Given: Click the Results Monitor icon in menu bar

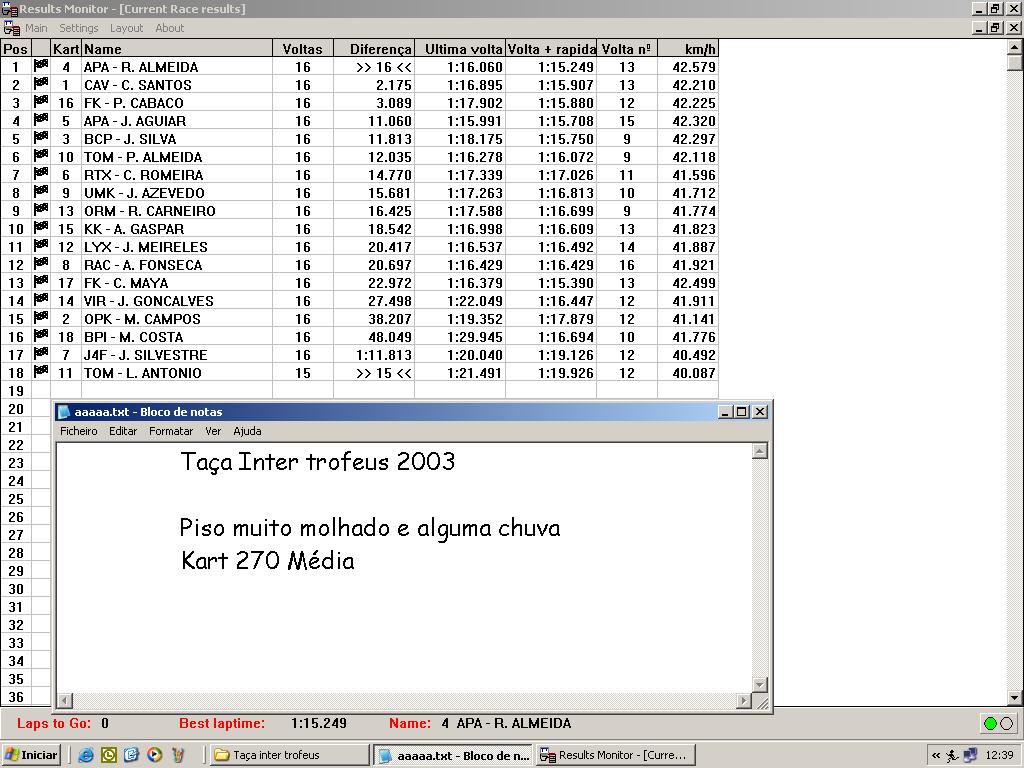Looking at the screenshot, I should 11,28.
